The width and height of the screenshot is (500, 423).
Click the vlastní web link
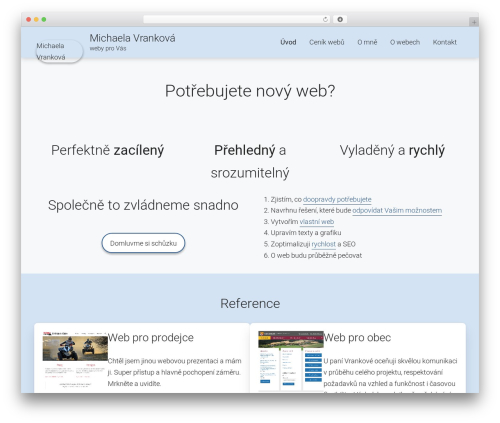[x=317, y=222]
